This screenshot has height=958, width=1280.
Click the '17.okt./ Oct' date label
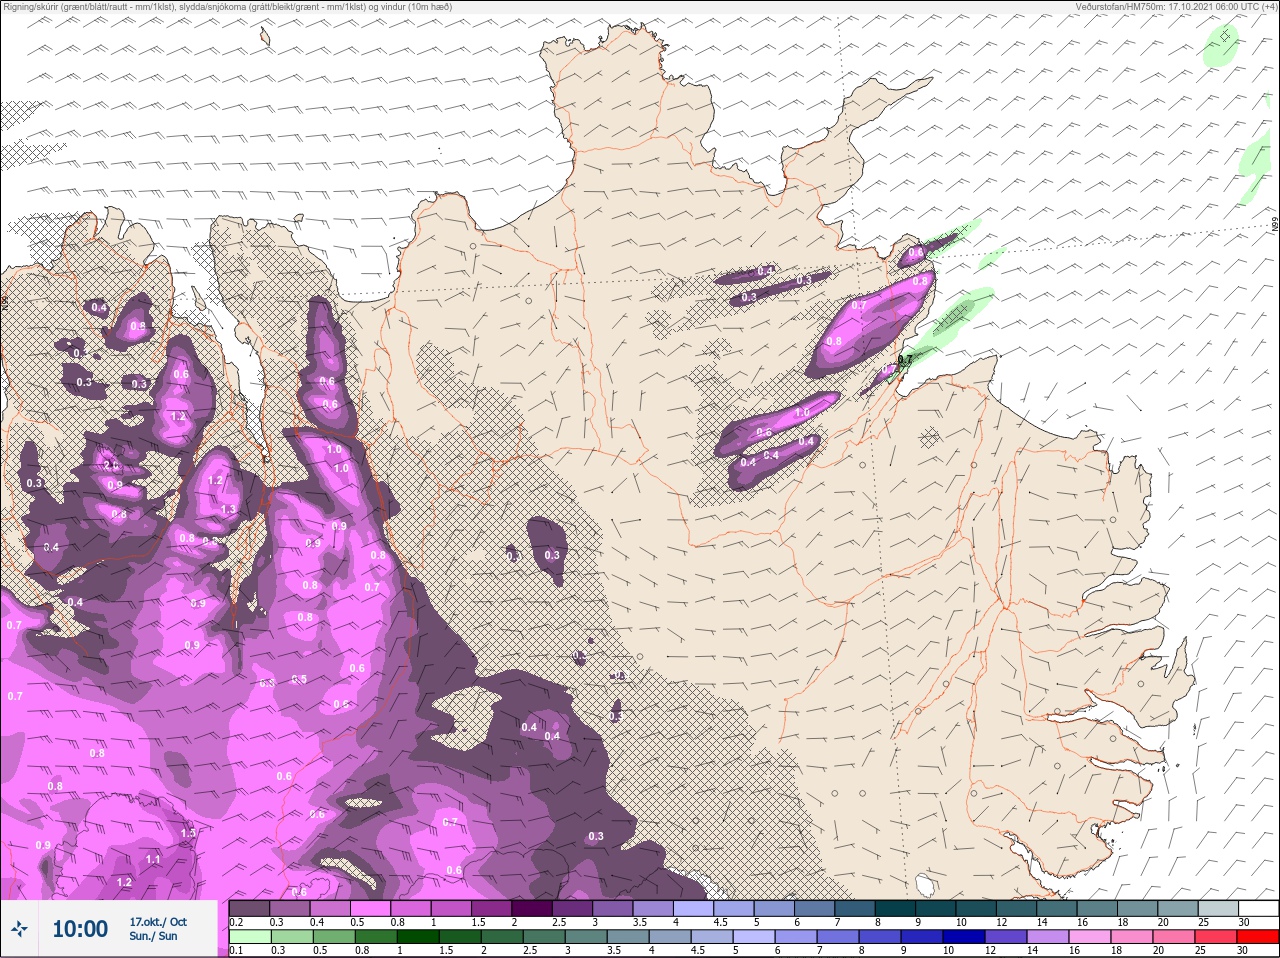(x=158, y=921)
